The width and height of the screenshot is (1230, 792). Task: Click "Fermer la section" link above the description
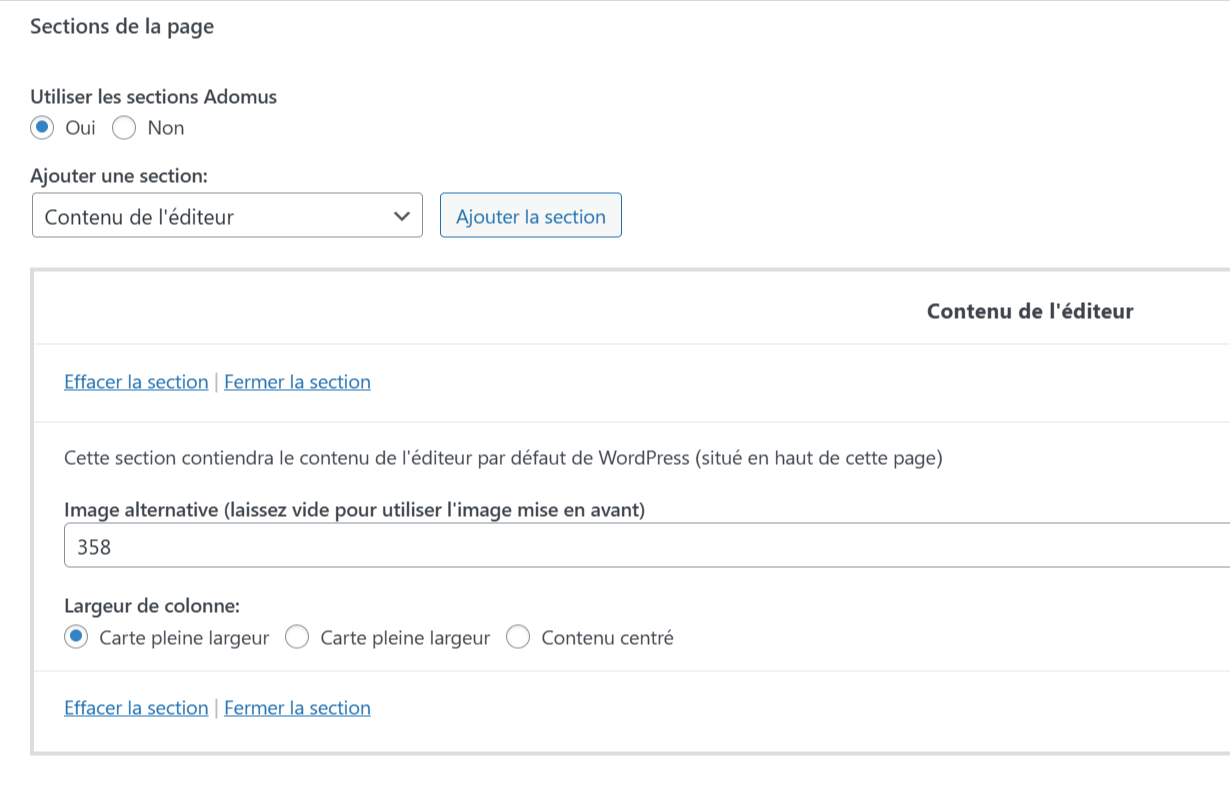297,382
